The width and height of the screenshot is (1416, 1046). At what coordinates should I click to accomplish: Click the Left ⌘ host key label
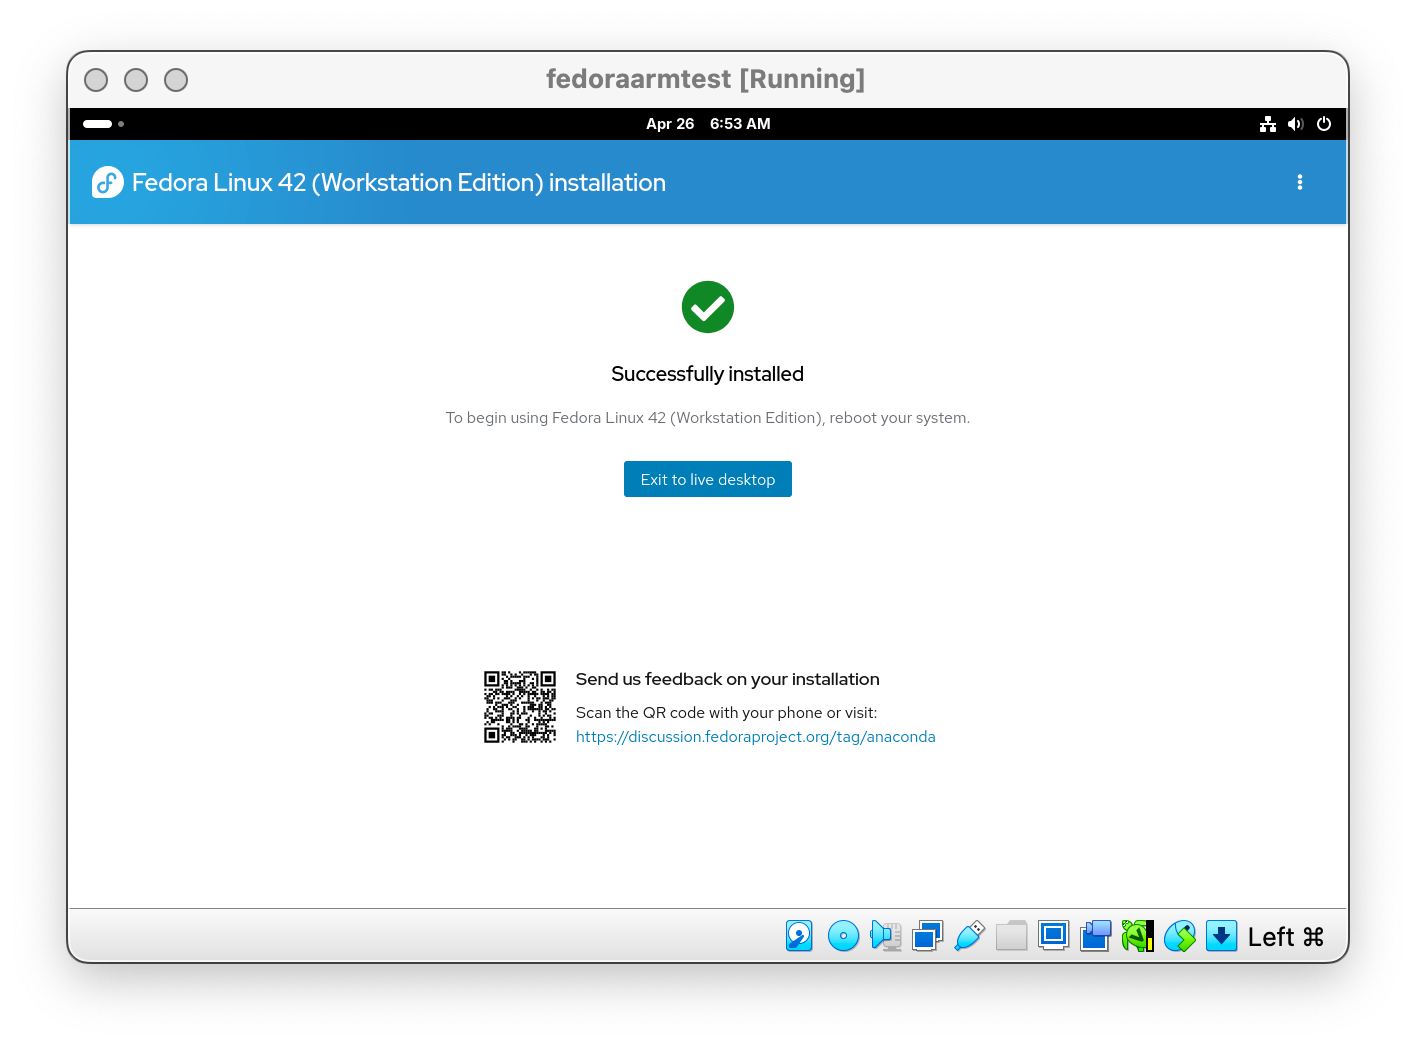point(1285,937)
